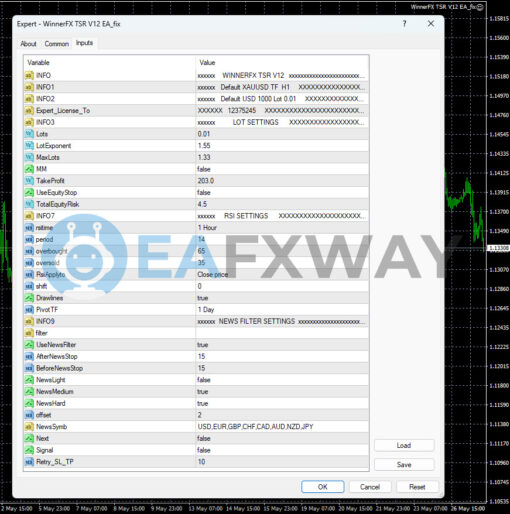Click the icon beside AfterNewsStop
Viewport: 510px width, 514px height.
coord(29,357)
